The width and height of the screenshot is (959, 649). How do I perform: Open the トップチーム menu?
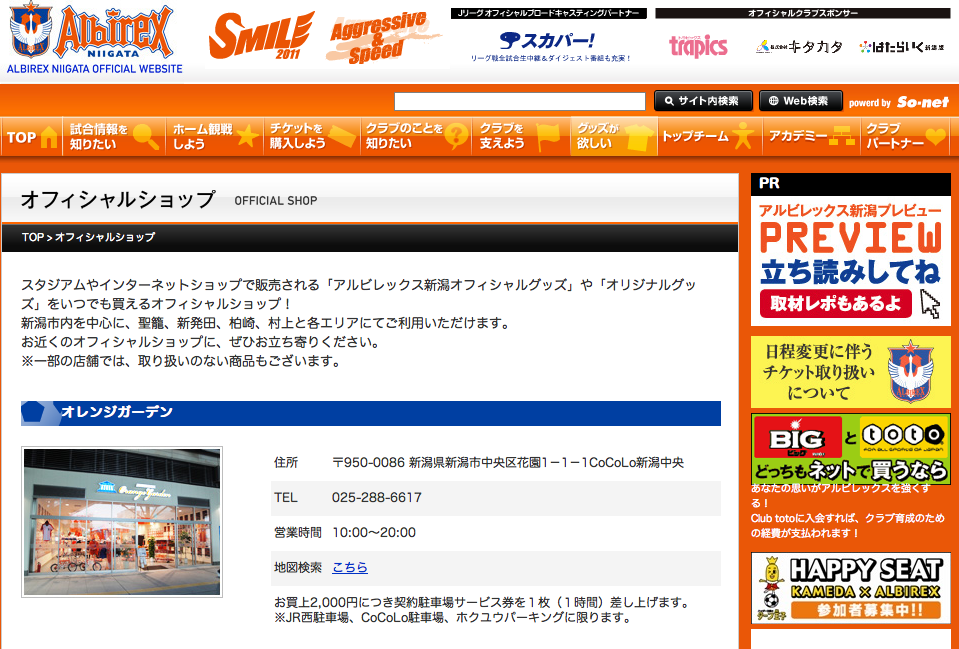pos(710,136)
